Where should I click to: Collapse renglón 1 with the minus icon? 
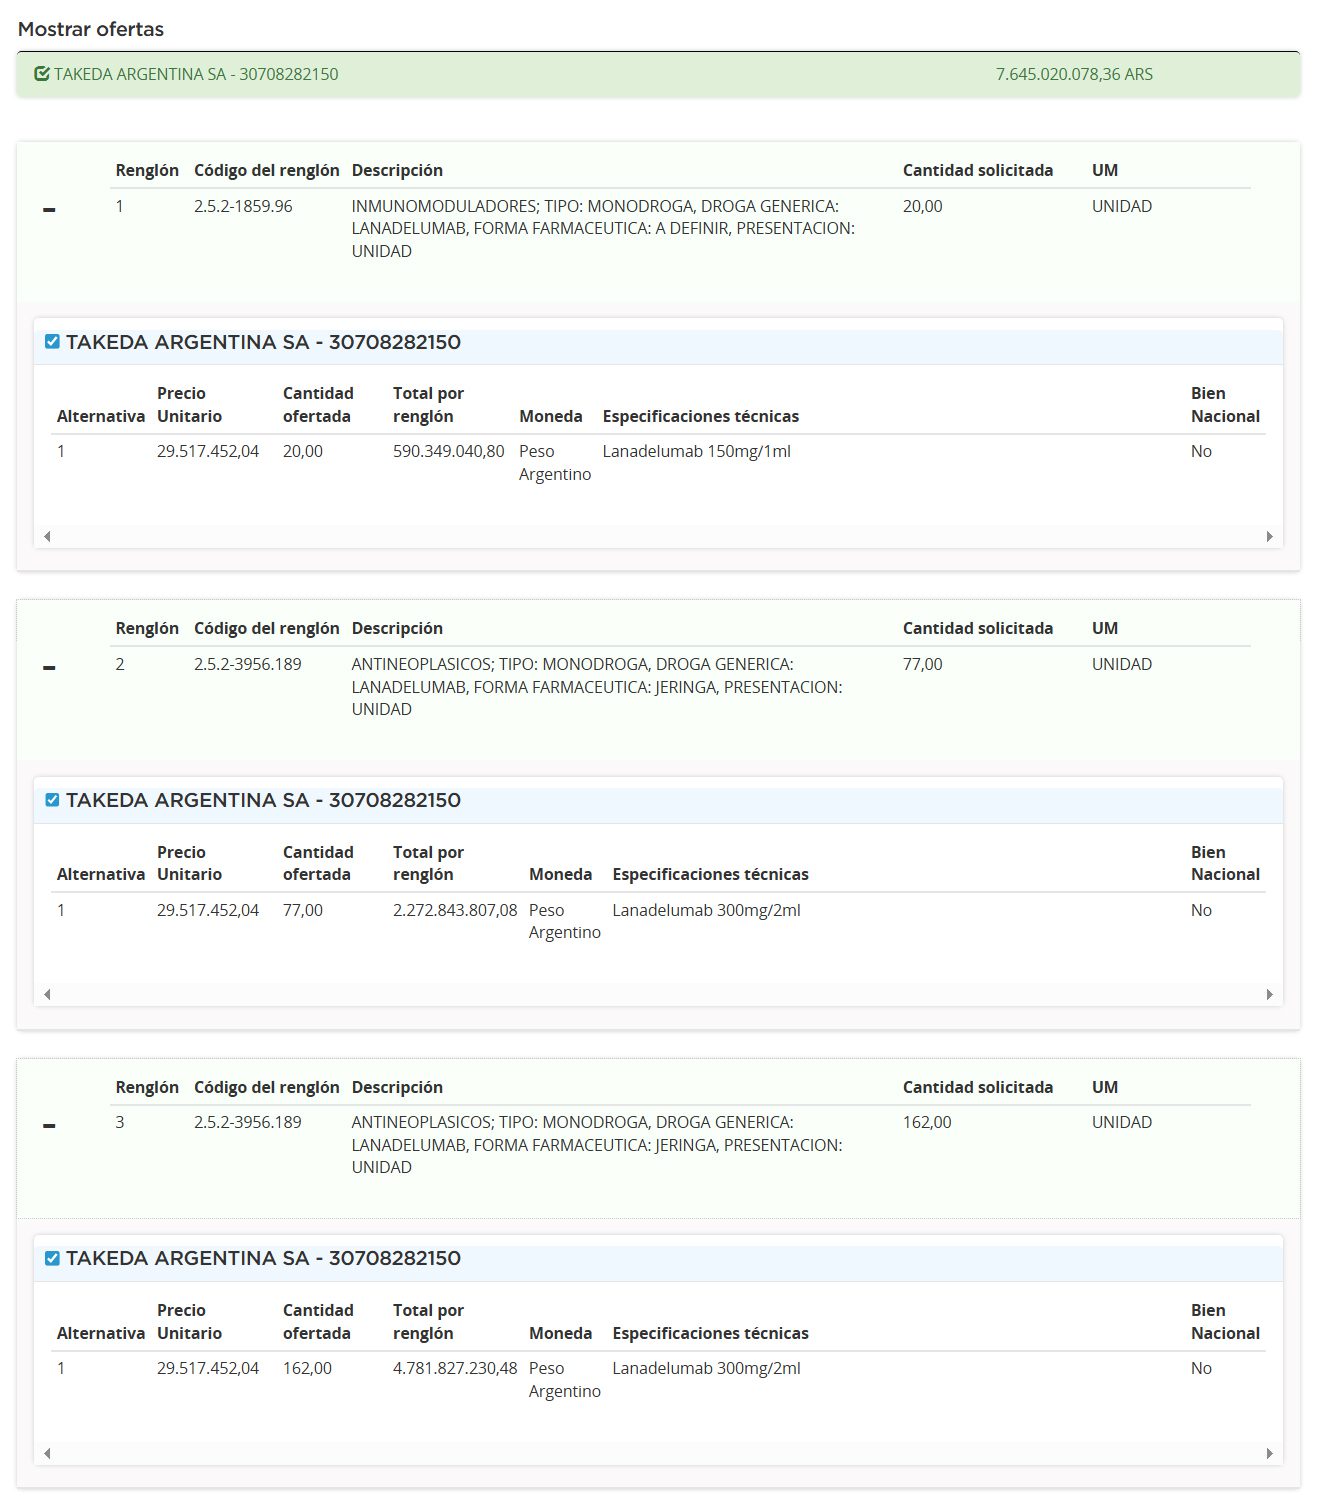[x=49, y=210]
